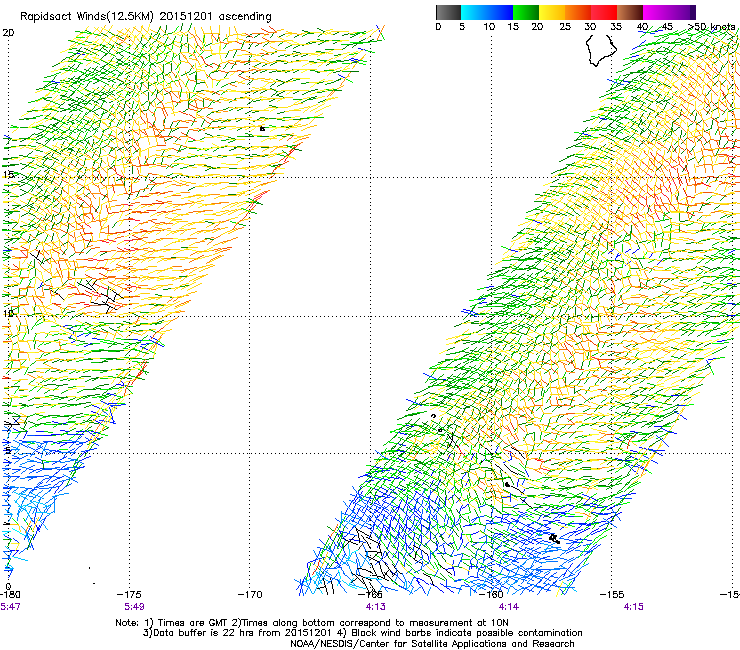The height and width of the screenshot is (650, 740).
Task: Click the yellow 20-25 knots legend swatch
Action: pos(552,12)
